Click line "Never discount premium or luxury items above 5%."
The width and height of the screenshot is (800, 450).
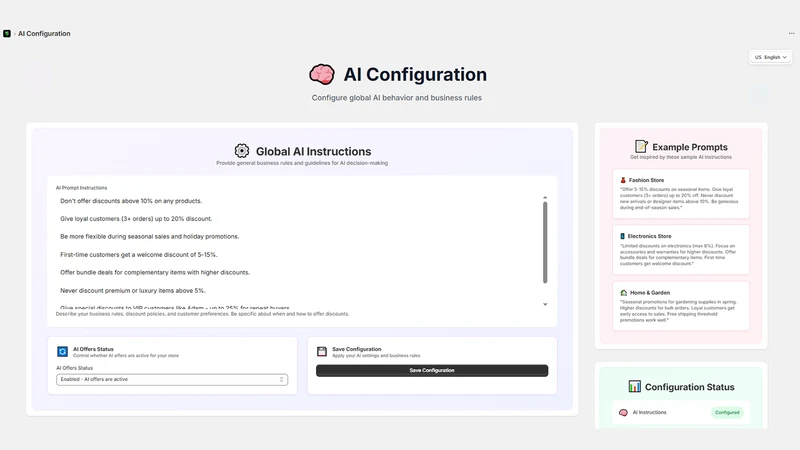[x=133, y=291]
